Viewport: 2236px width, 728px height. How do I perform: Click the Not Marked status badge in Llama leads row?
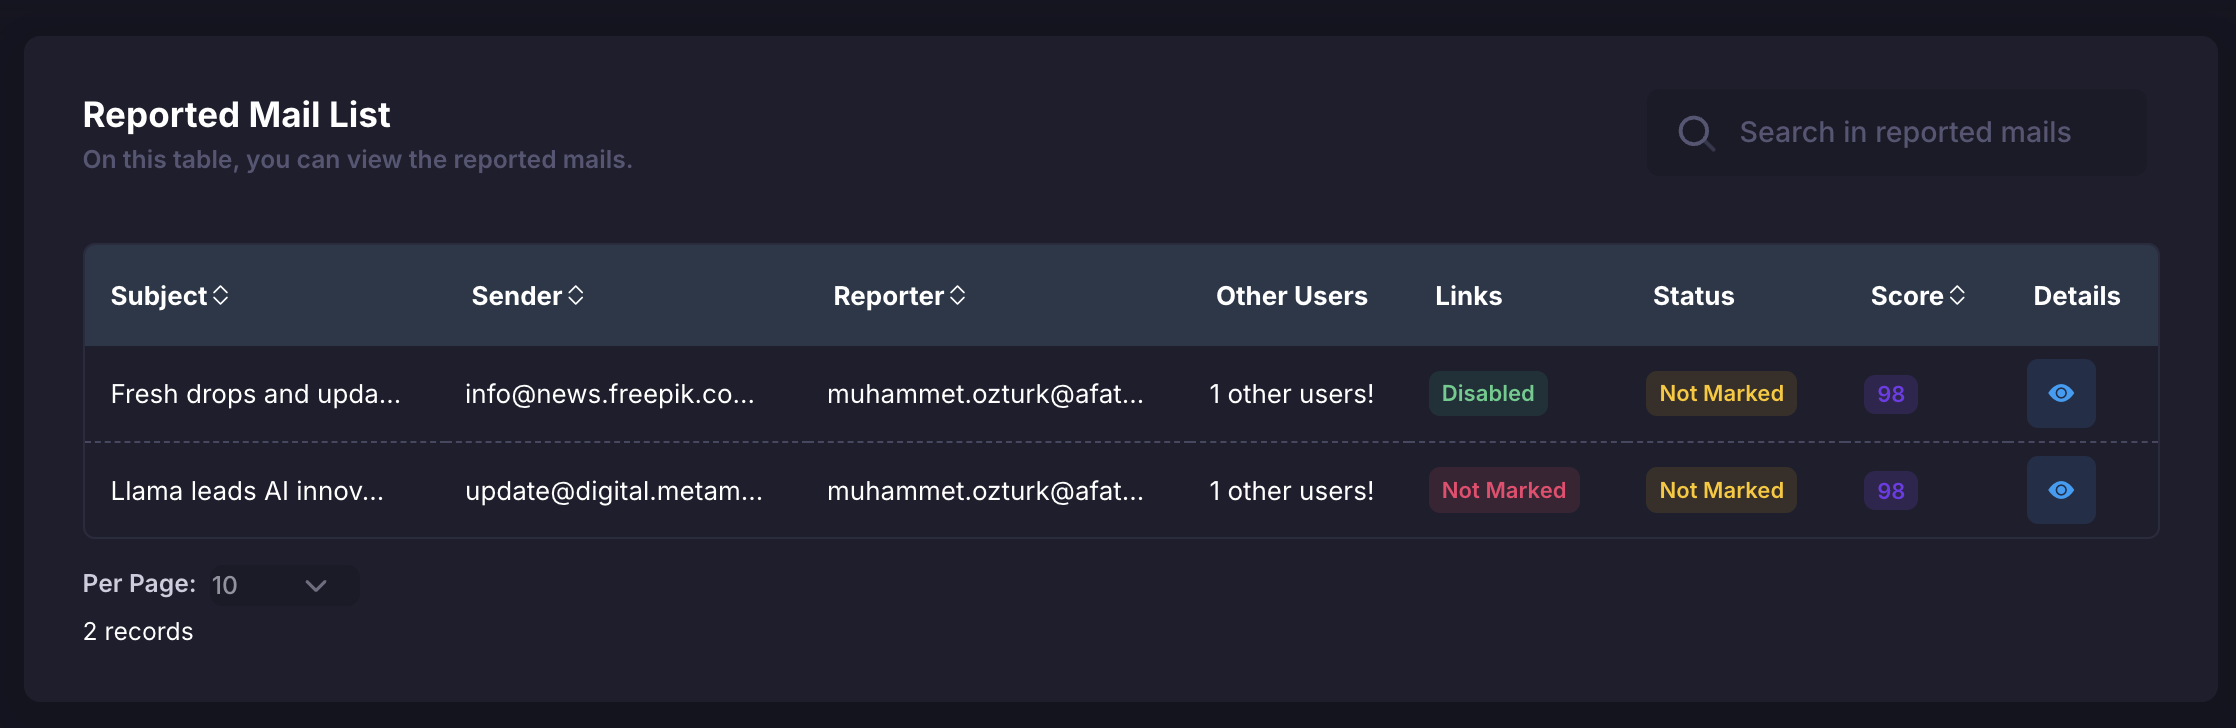pyautogui.click(x=1721, y=490)
